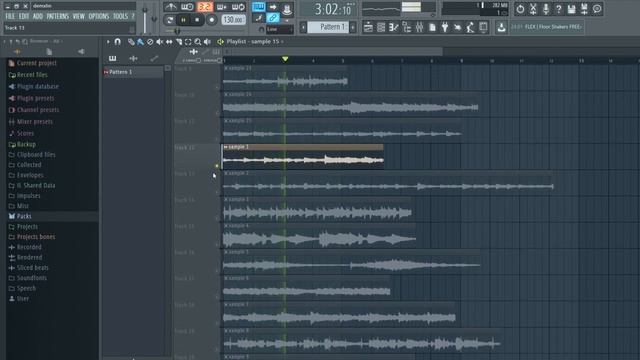Viewport: 640px width, 360px height.
Task: Open the mixer icon
Action: [419, 27]
